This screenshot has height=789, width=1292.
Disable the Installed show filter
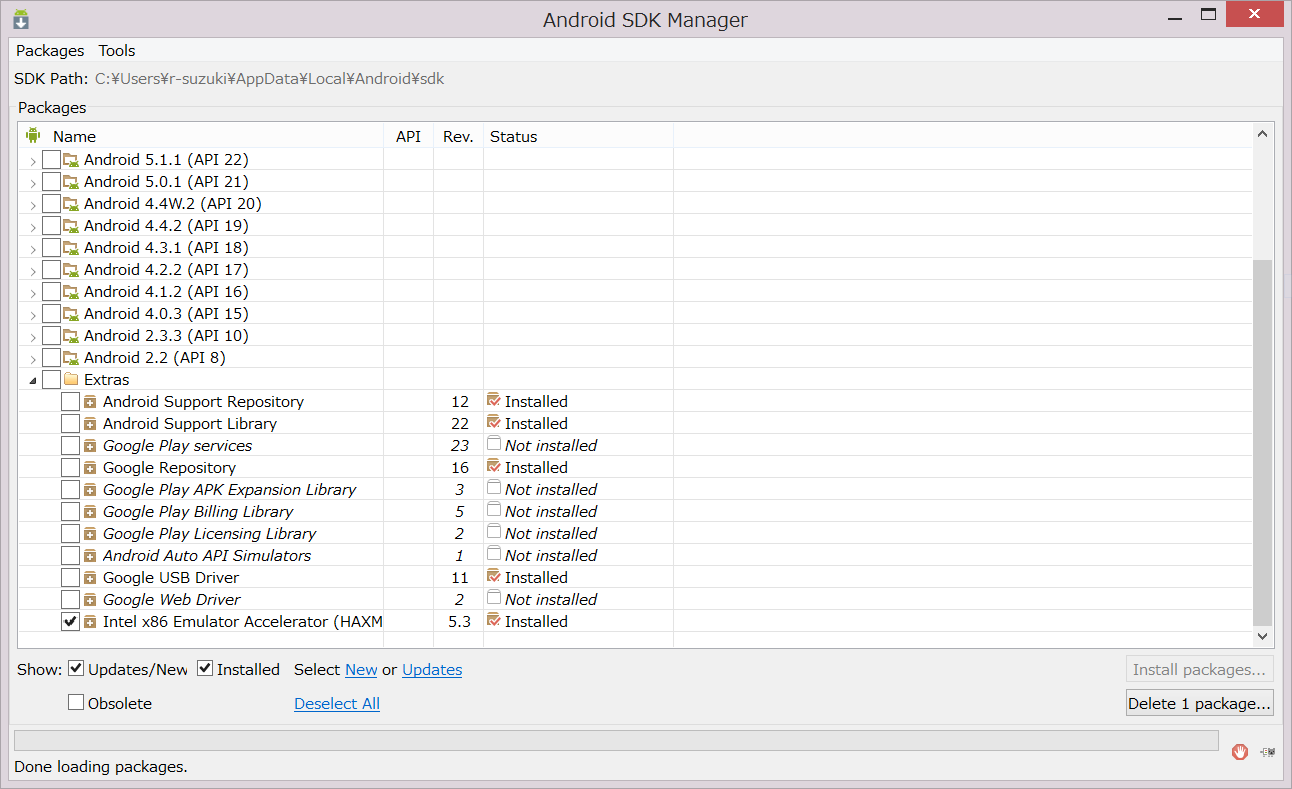tap(204, 668)
